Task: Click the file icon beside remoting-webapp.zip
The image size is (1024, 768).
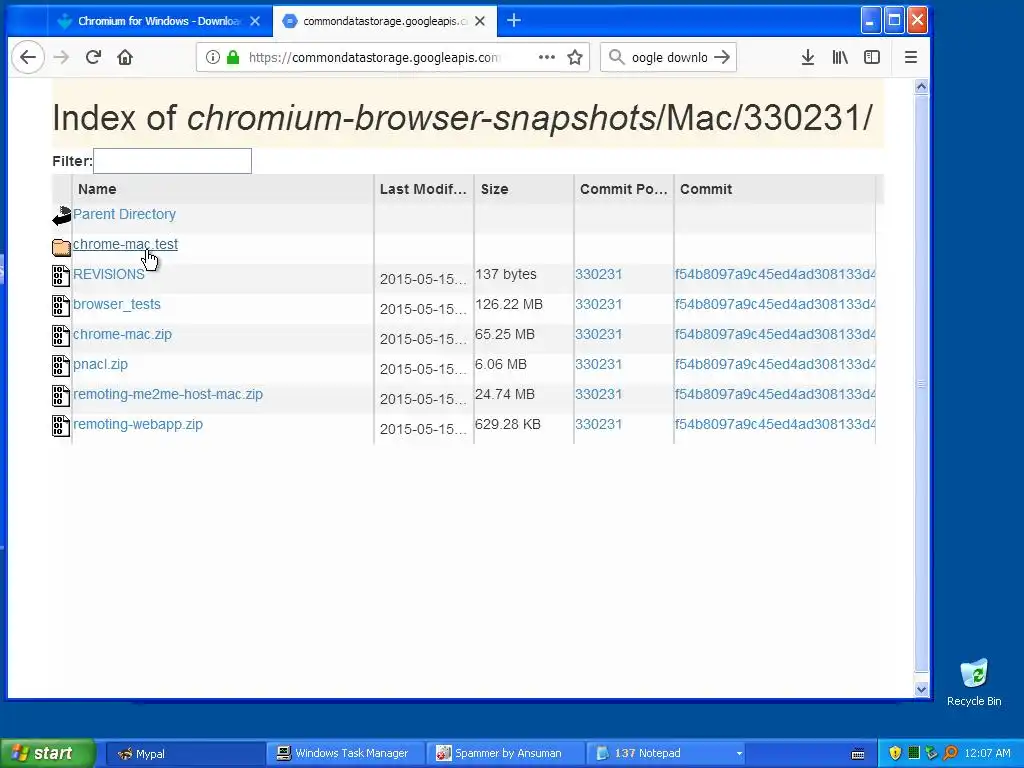Action: point(61,426)
